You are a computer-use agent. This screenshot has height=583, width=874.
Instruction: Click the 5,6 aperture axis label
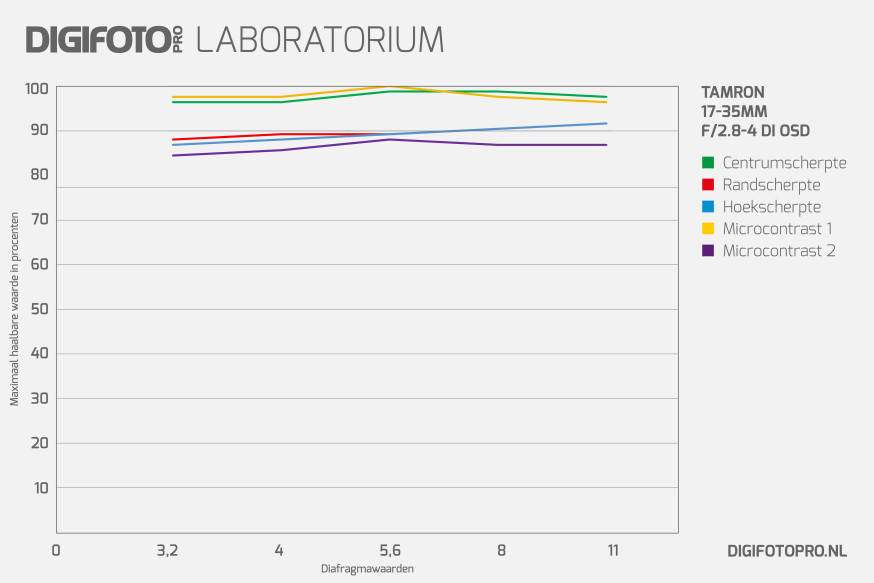coord(390,551)
